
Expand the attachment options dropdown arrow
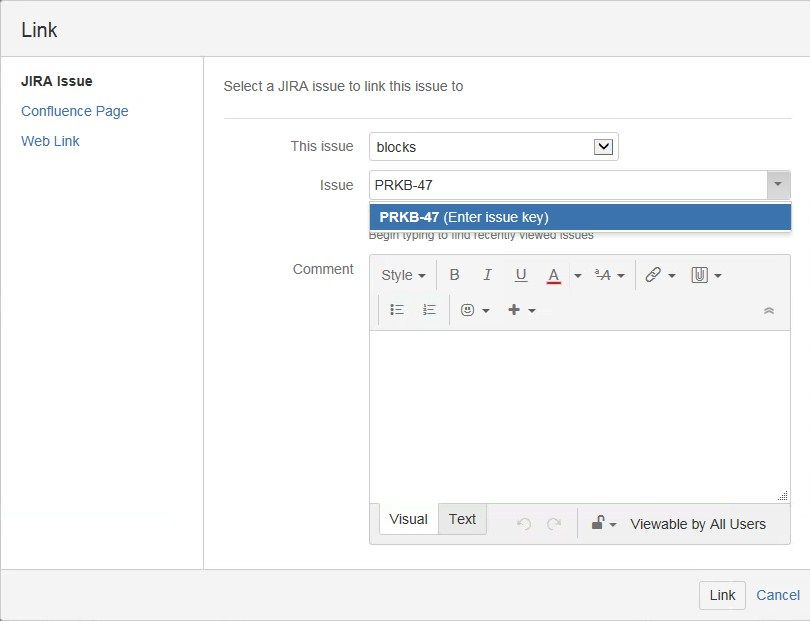click(718, 276)
